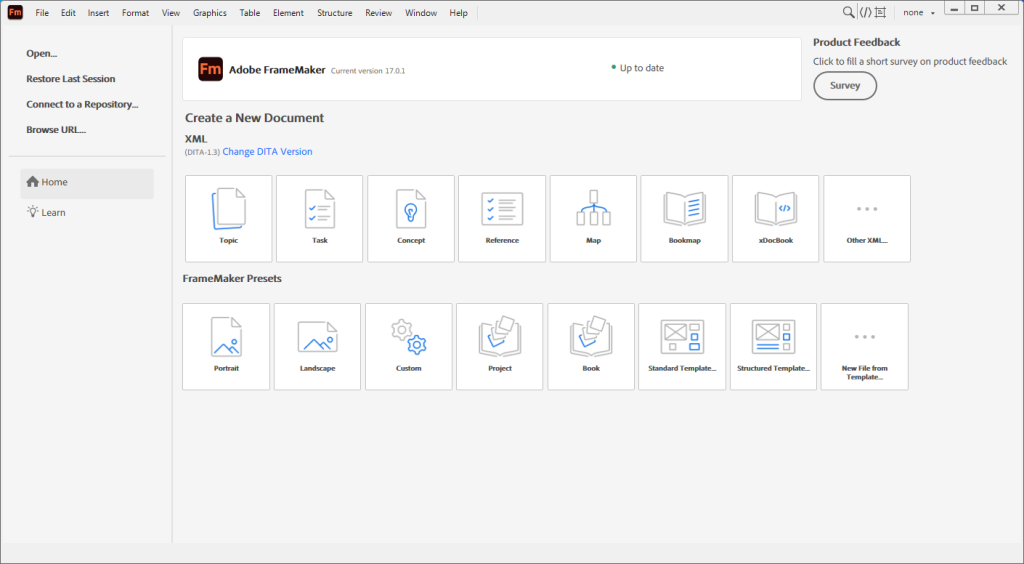Open the Custom document preset
The height and width of the screenshot is (564, 1024).
[x=408, y=346]
